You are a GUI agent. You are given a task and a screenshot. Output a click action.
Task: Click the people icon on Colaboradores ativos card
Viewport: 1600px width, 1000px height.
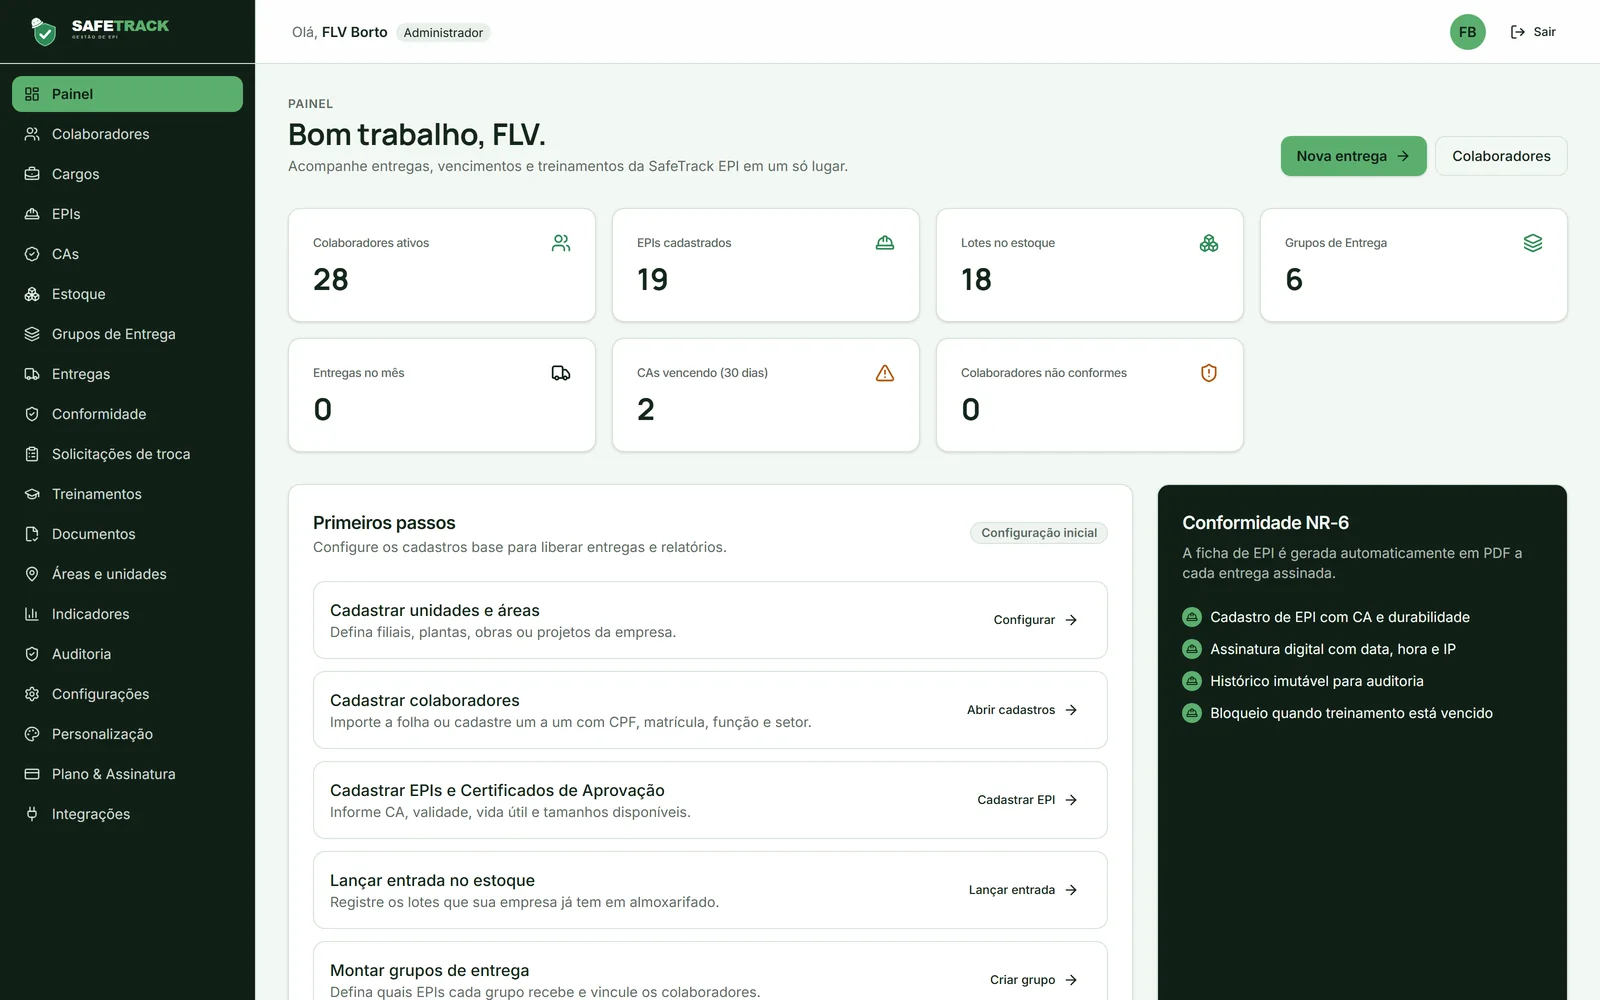pyautogui.click(x=561, y=243)
